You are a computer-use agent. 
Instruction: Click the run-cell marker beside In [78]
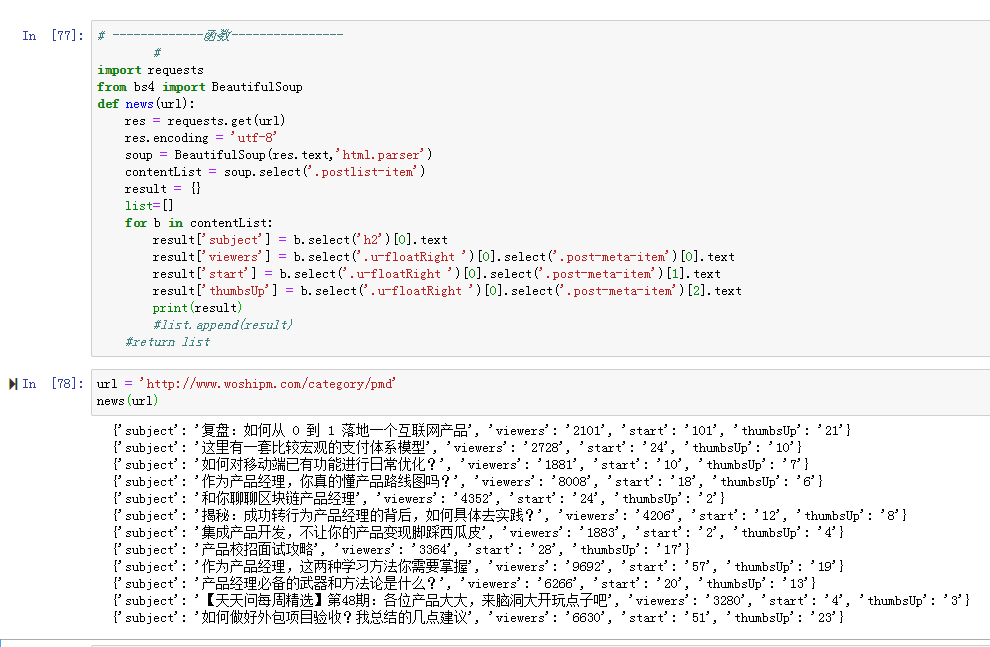point(13,384)
